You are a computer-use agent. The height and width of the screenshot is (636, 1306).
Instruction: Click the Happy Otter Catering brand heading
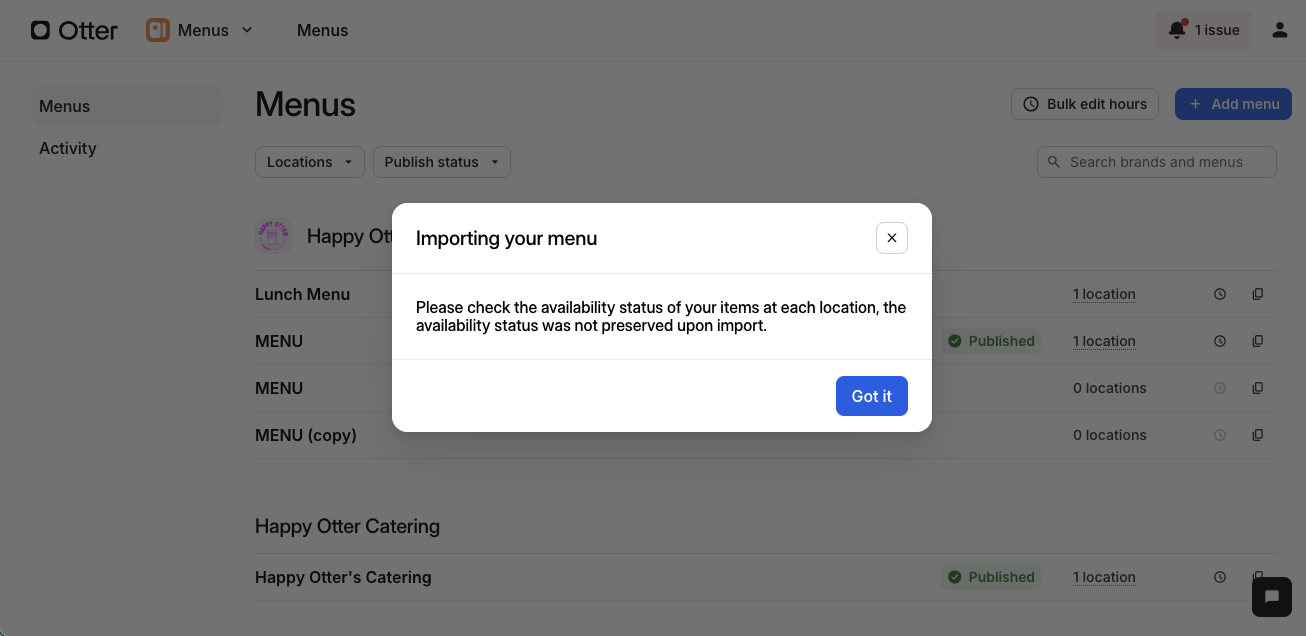click(x=347, y=526)
